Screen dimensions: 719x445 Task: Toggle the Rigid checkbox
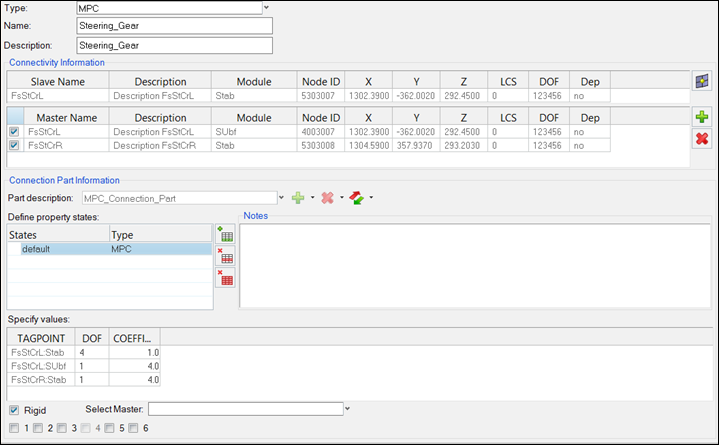pos(14,409)
